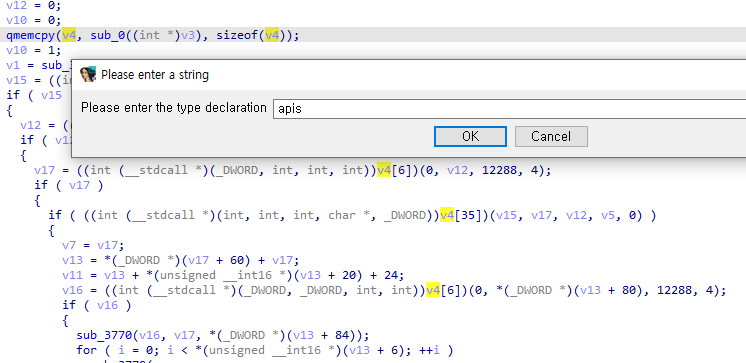Click '++i' in the for loop
Image resolution: width=746 pixels, height=363 pixels.
pos(430,350)
